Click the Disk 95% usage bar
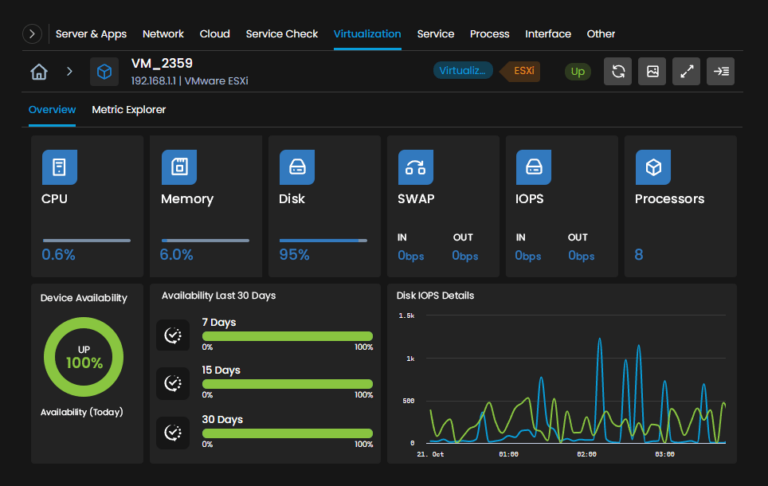 [x=324, y=240]
